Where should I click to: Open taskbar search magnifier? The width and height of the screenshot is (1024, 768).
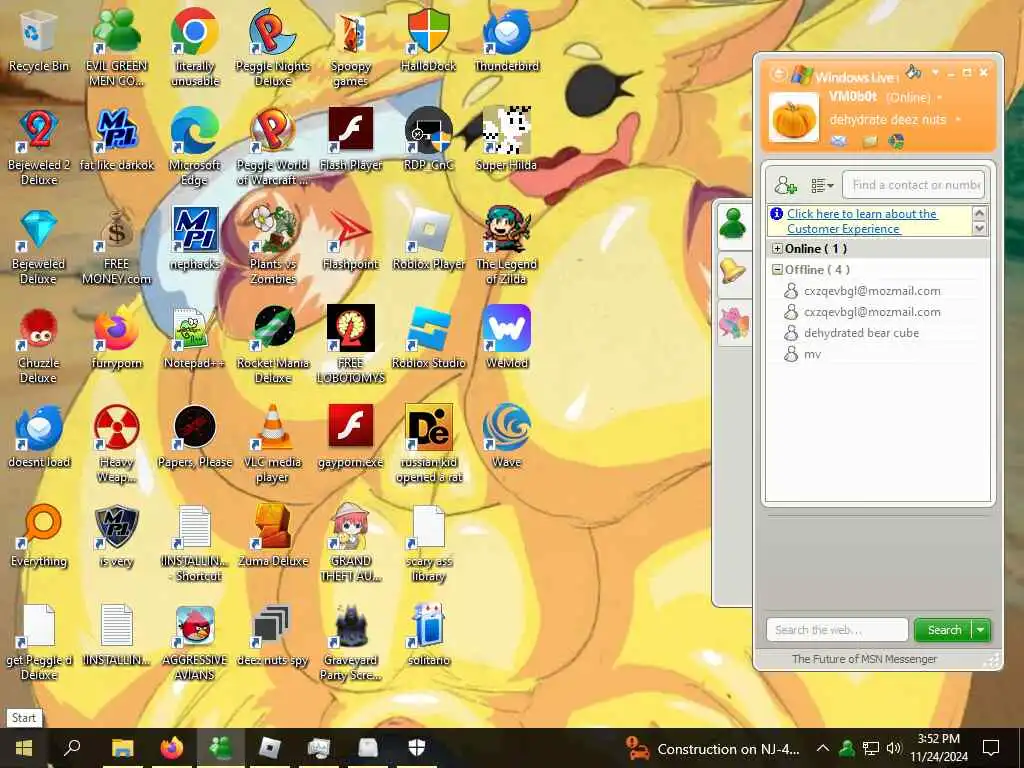[72, 748]
